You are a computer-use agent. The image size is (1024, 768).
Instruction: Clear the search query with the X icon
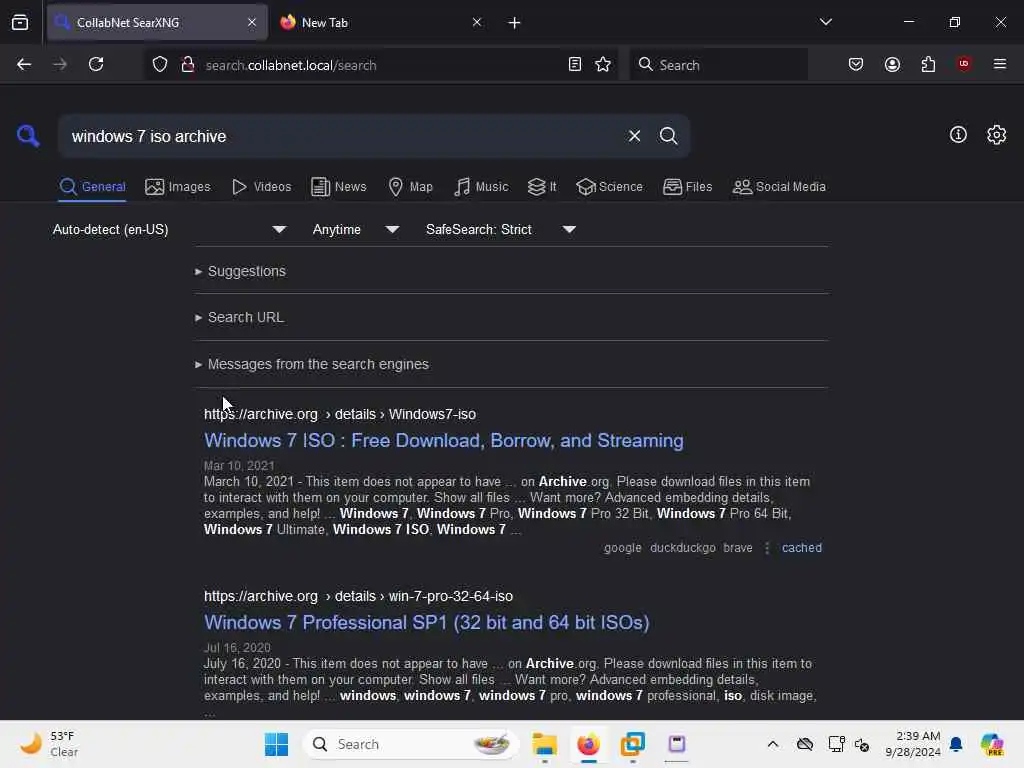point(634,136)
